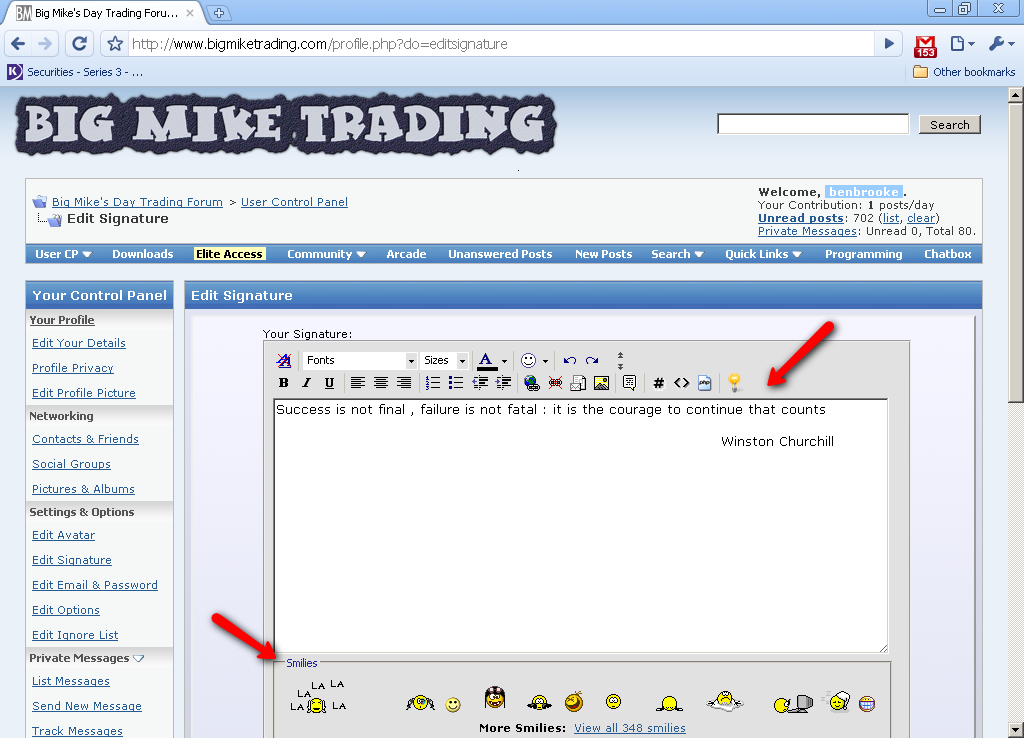Click the Insert Email Link icon
1024x738 pixels.
click(578, 383)
